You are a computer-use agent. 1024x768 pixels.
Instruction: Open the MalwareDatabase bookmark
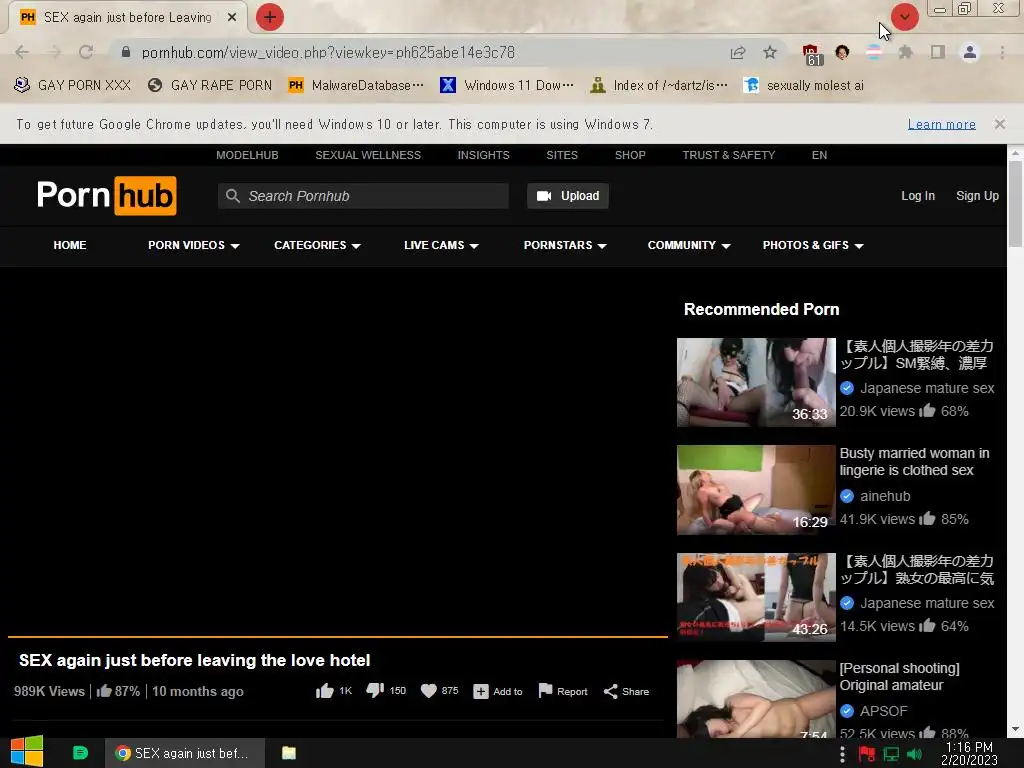point(356,85)
